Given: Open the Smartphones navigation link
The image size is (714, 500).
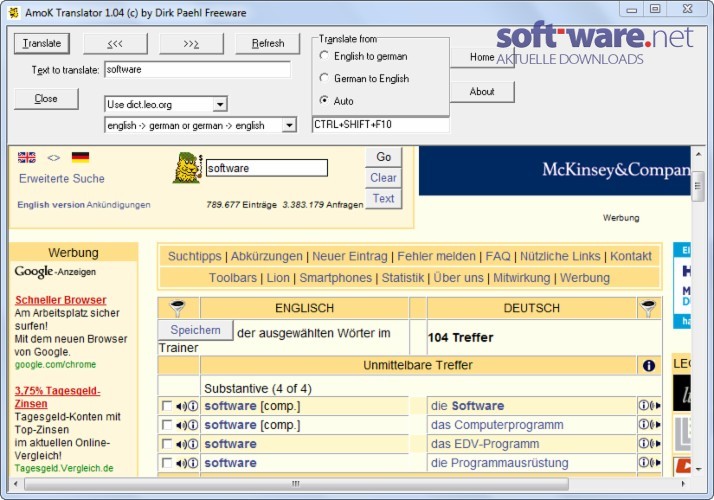Looking at the screenshot, I should [336, 278].
